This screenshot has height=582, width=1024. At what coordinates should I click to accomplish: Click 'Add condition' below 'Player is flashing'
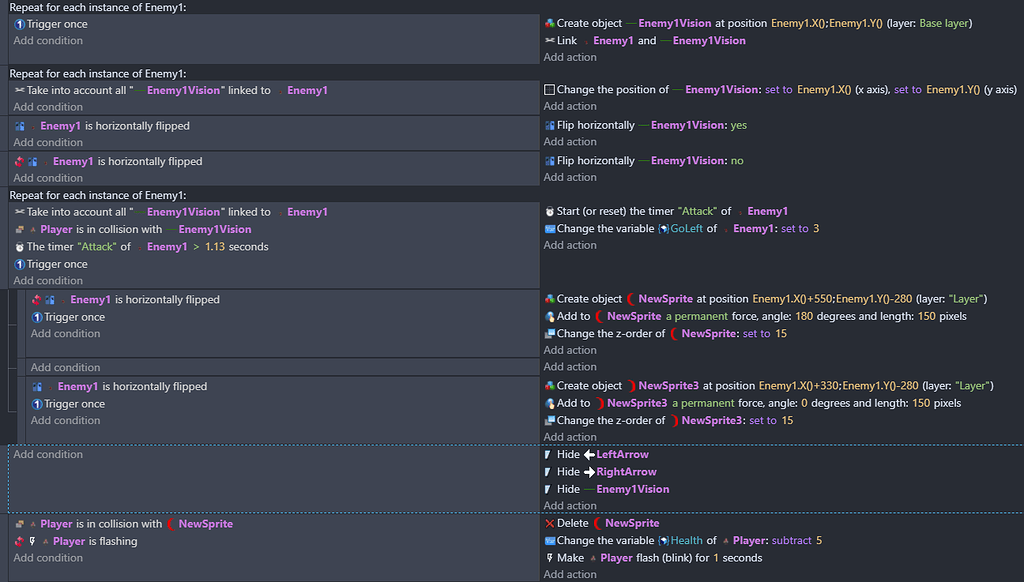(x=48, y=558)
